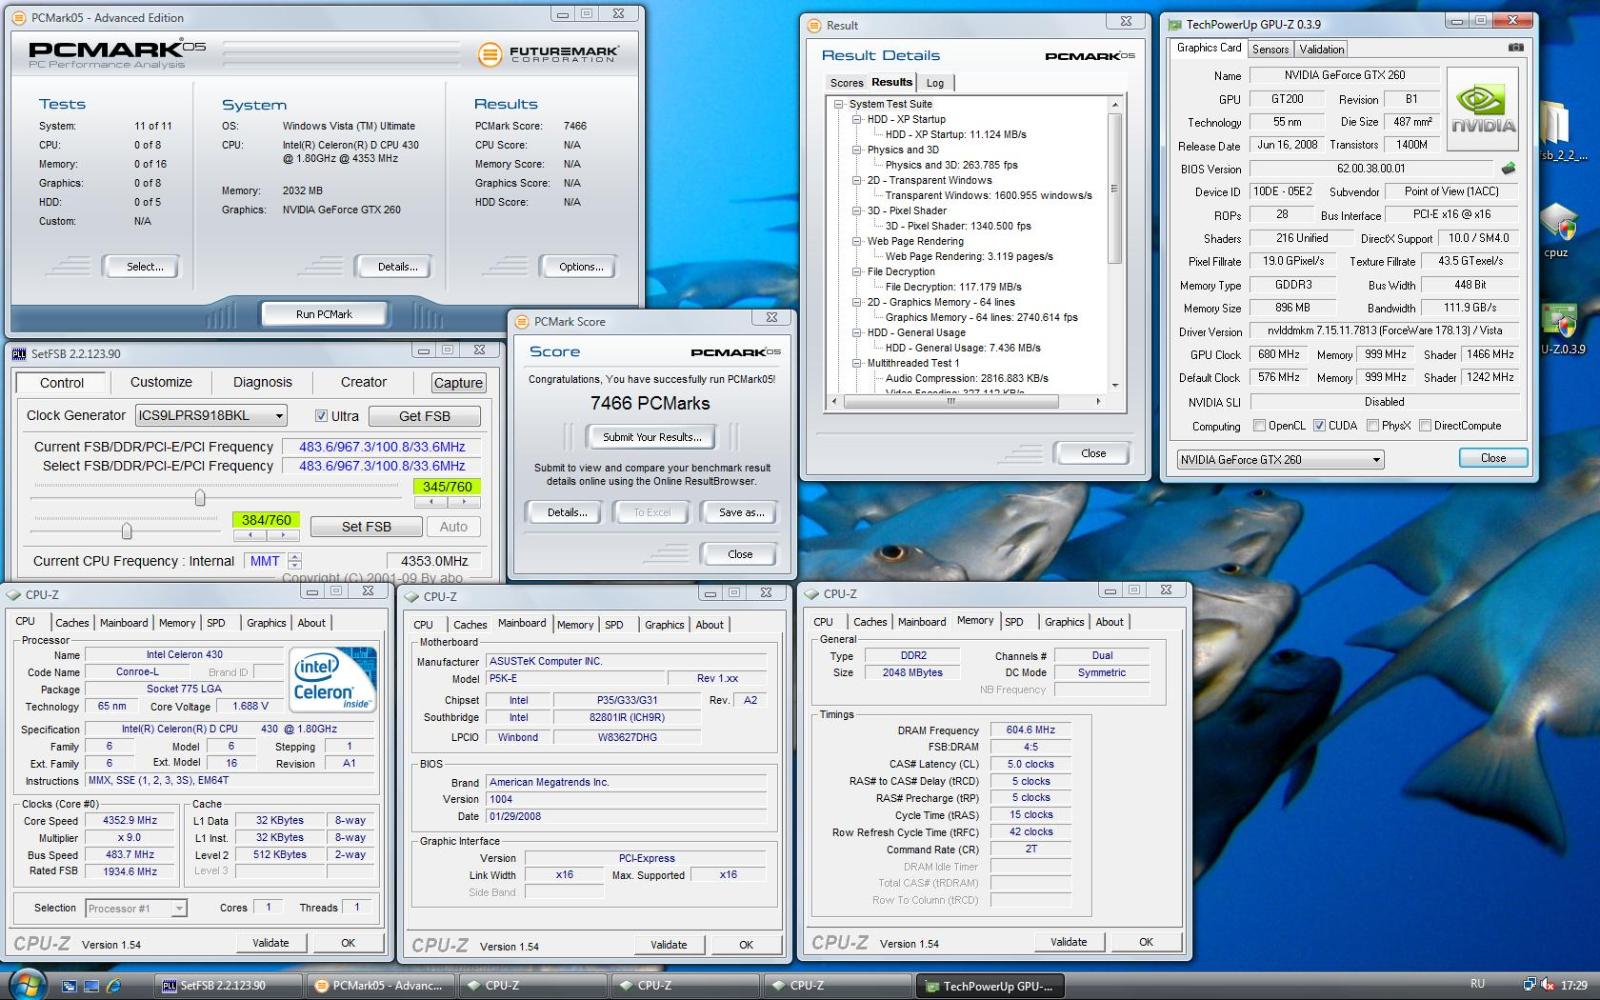The image size is (1600, 1000).
Task: Click the PCMark05 title bar icon
Action: (x=19, y=18)
